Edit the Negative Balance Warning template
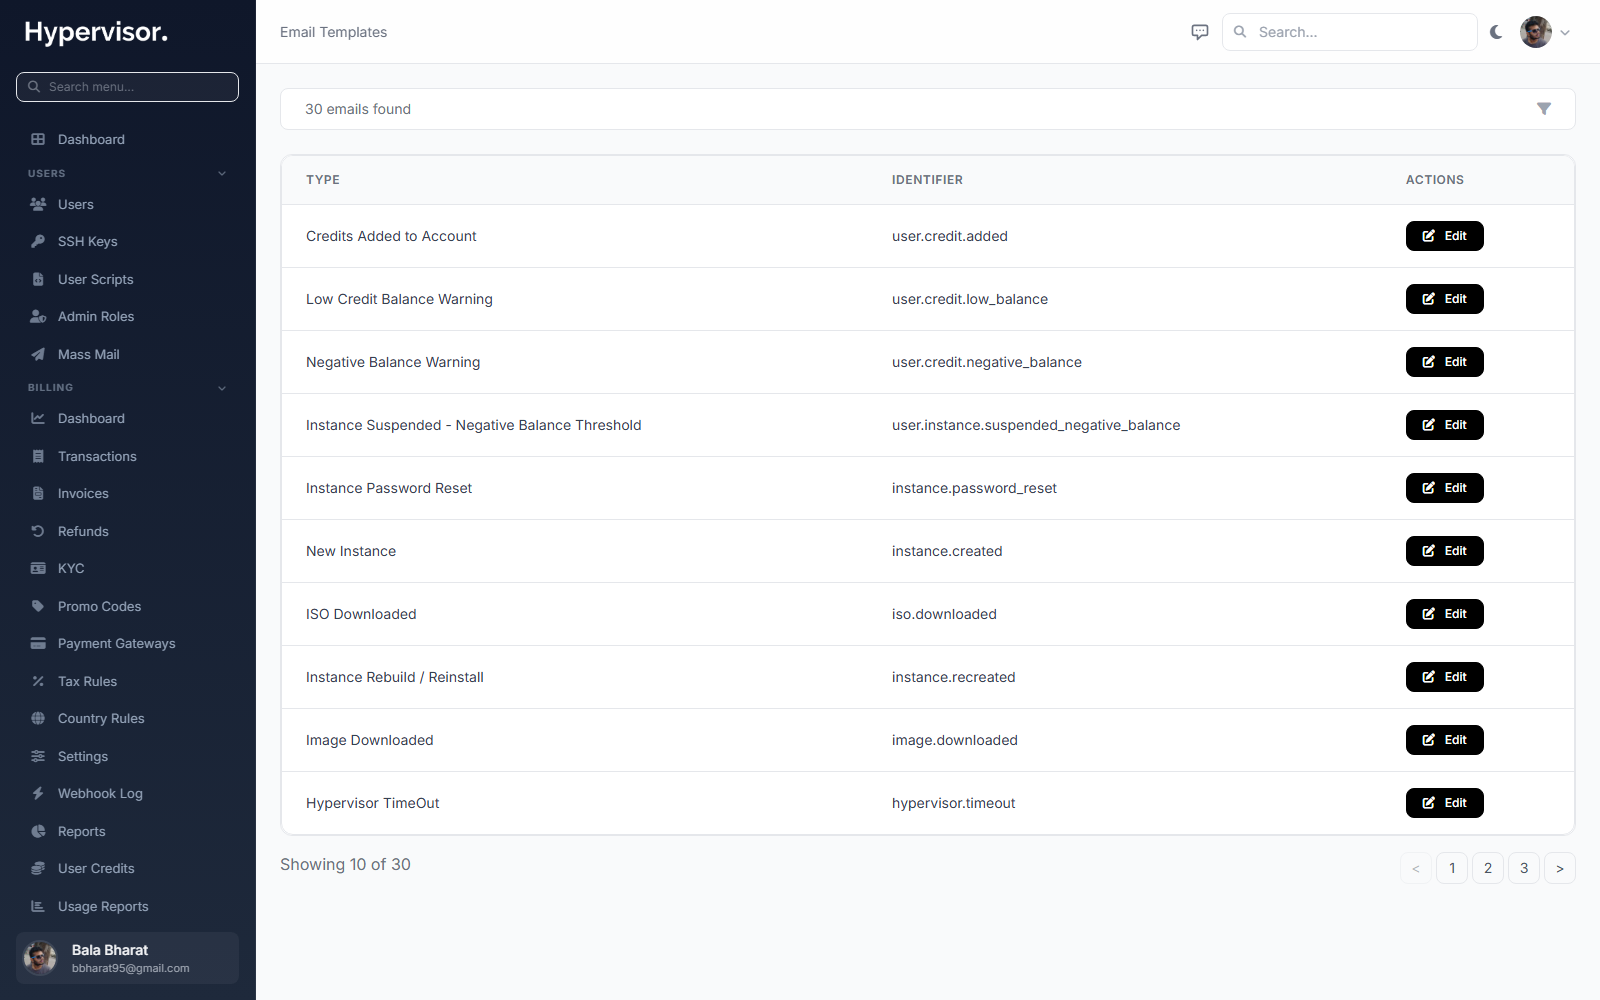 (x=1444, y=362)
